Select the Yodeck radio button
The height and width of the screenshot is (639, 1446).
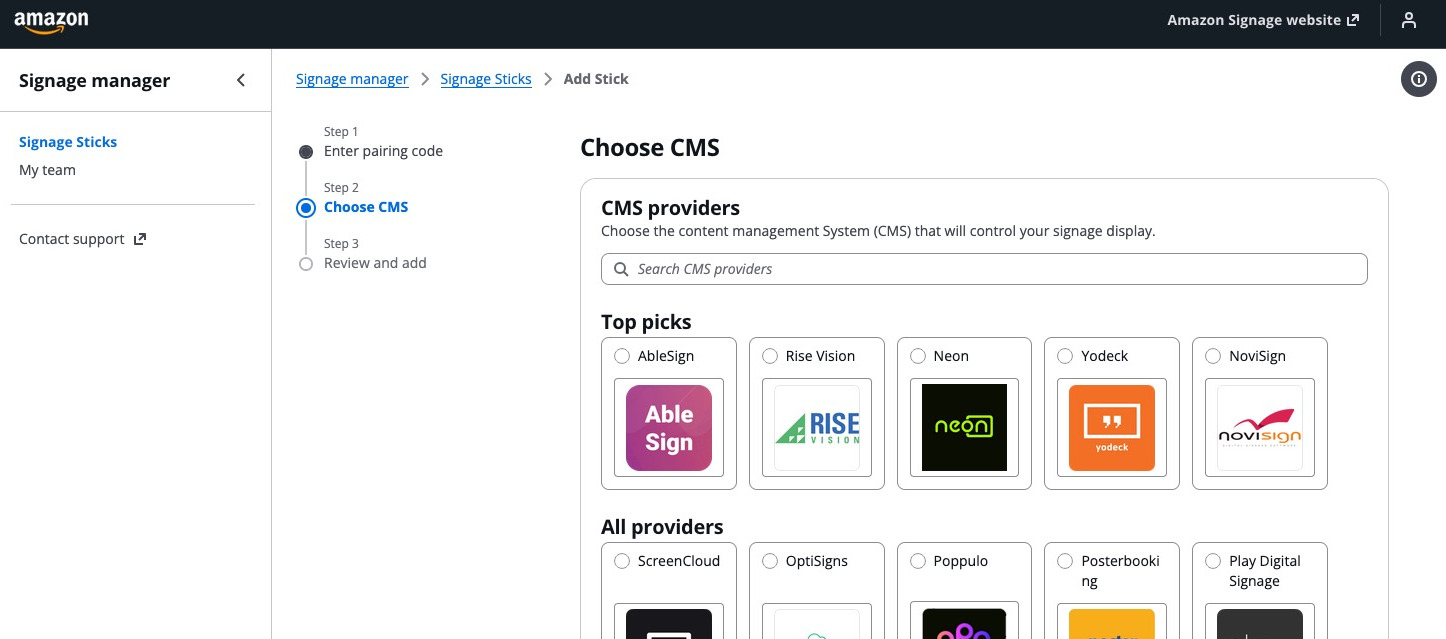(x=1065, y=356)
